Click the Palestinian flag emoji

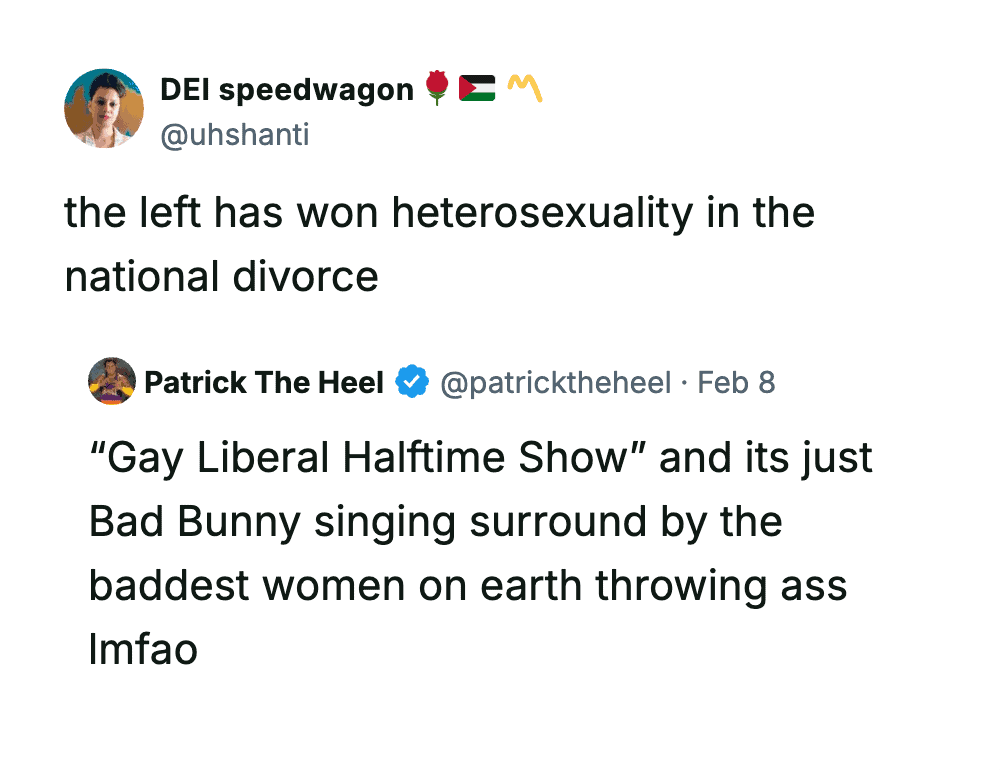click(x=477, y=89)
